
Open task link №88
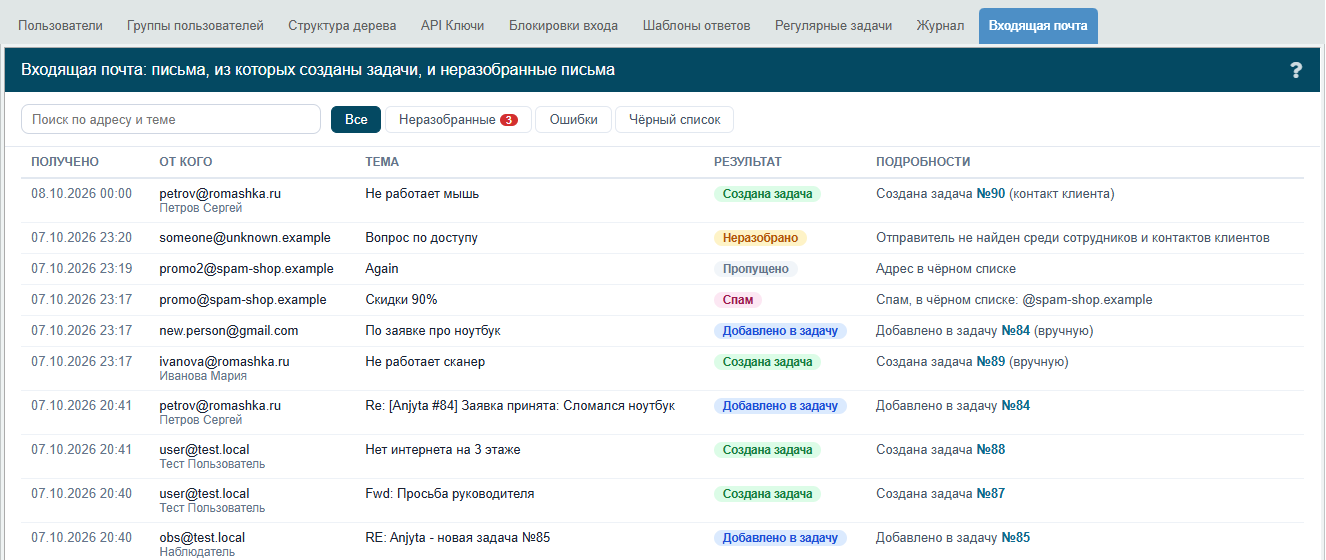990,449
